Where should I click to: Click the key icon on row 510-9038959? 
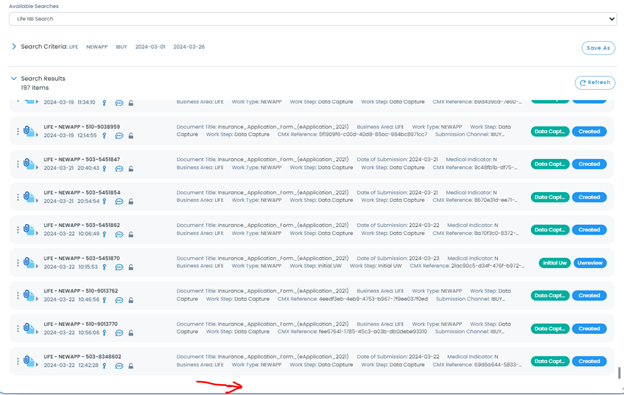pos(104,136)
